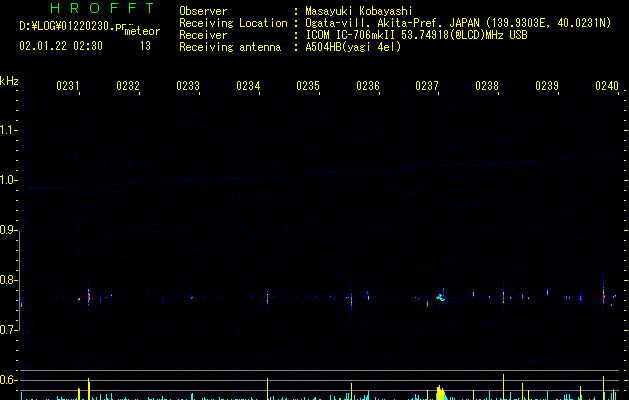This screenshot has height=400, width=629.
Task: Click the 0238 time marker
Action: [487, 86]
